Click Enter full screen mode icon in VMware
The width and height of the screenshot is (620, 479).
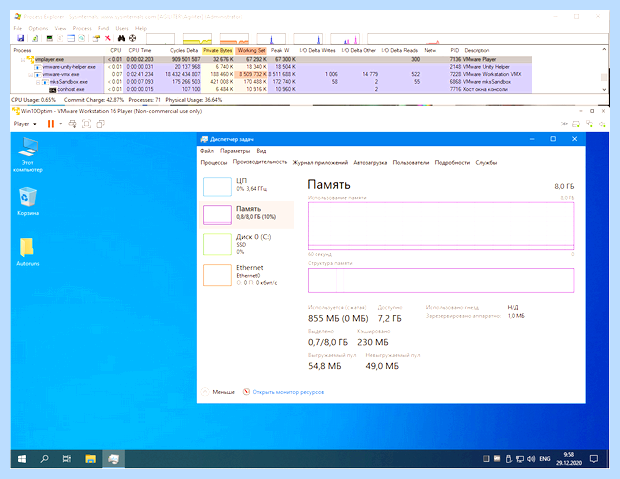(87, 124)
